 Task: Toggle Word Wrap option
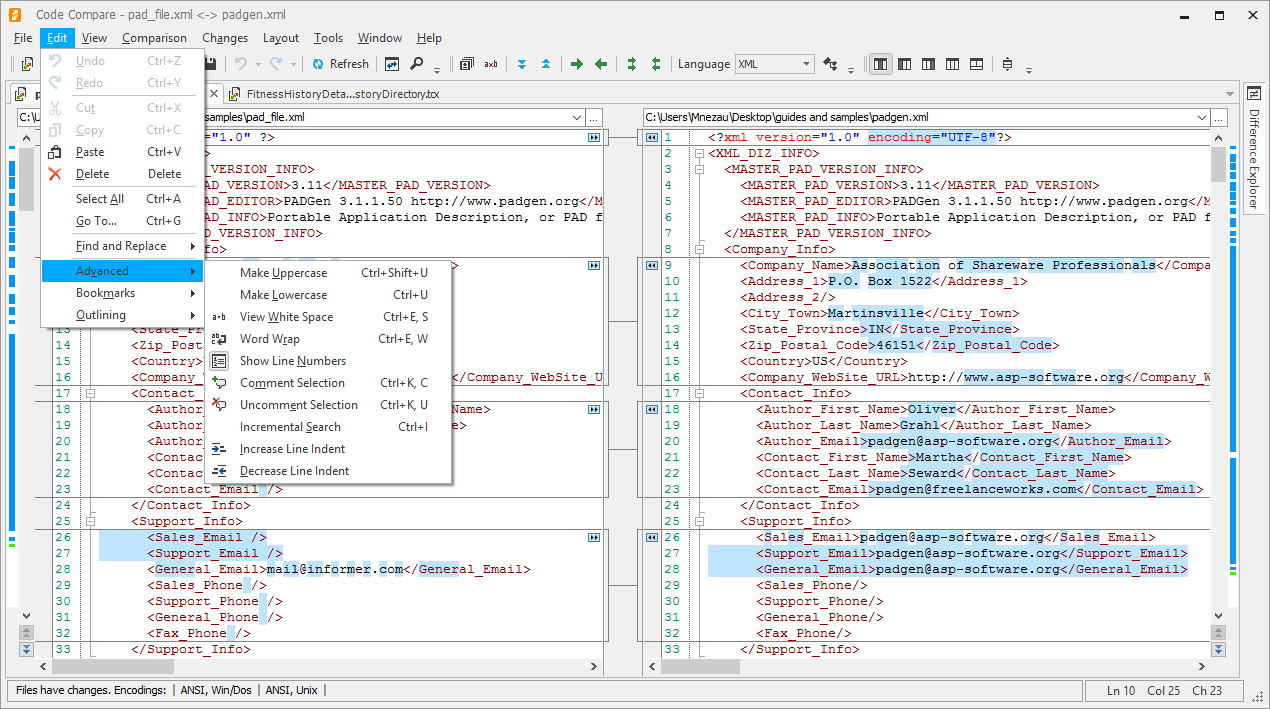[x=328, y=339]
